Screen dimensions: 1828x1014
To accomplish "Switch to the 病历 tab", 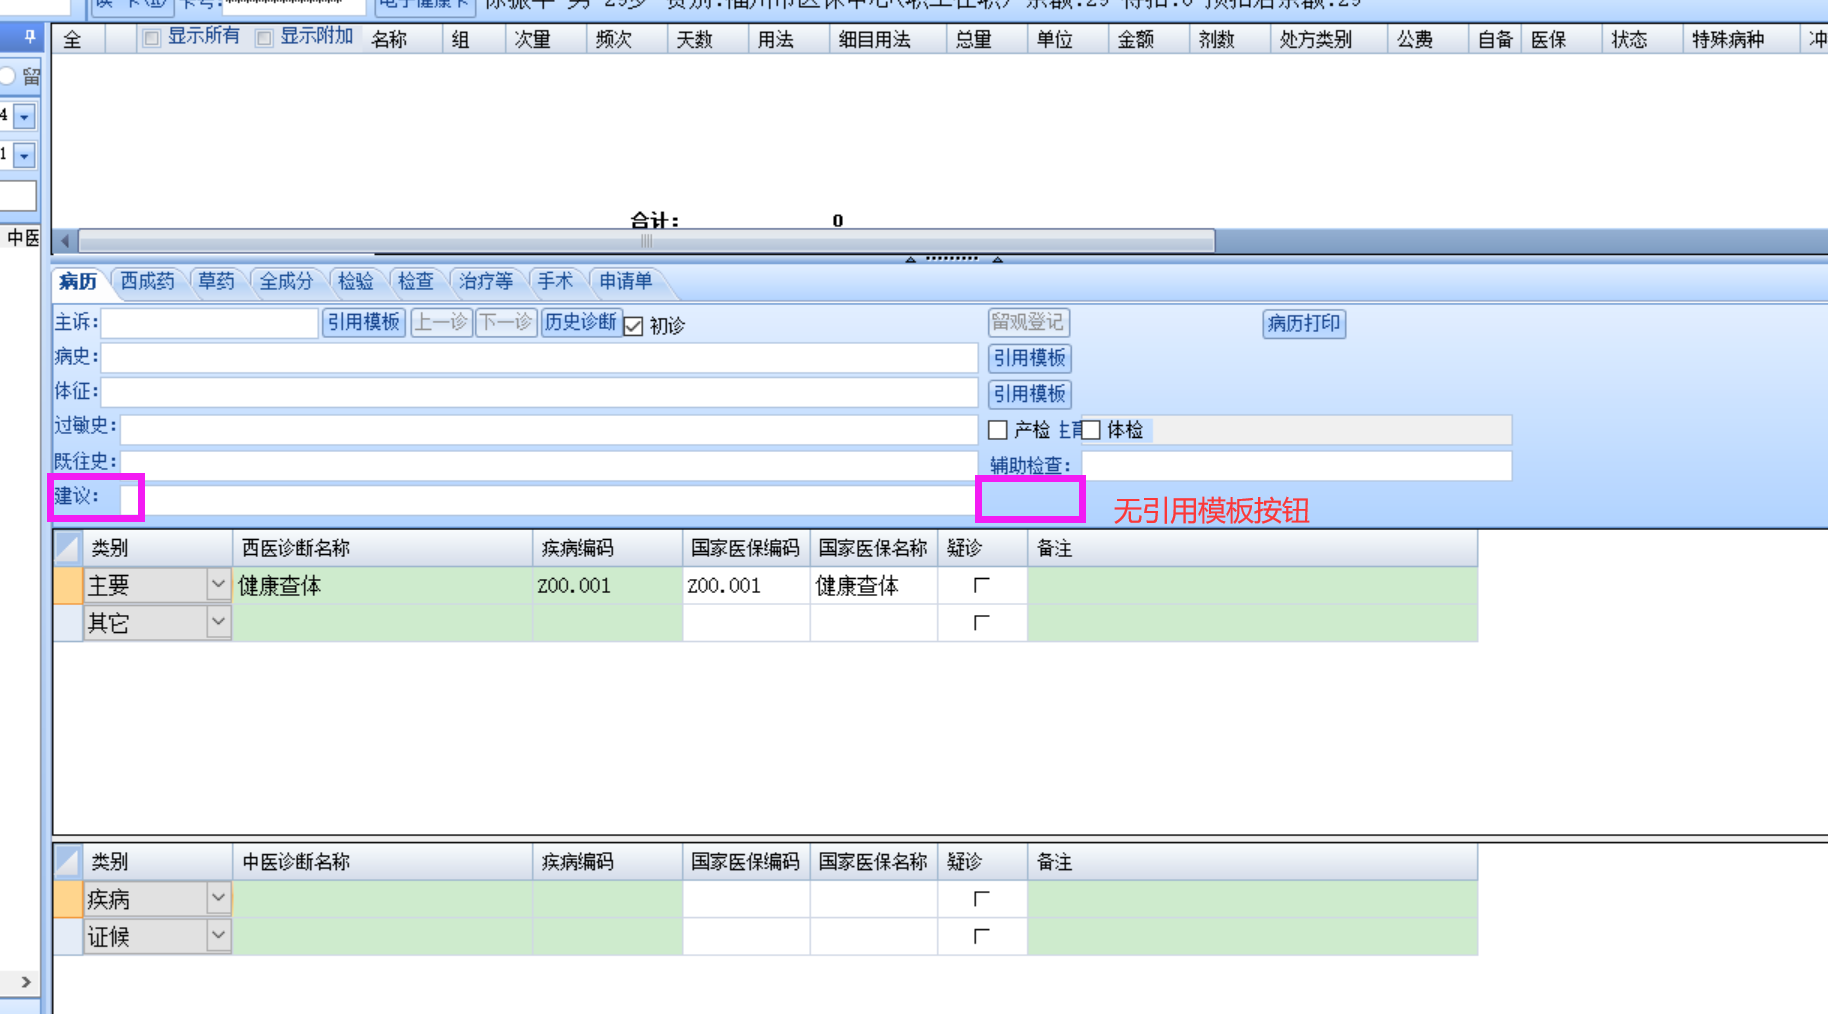I will point(78,282).
